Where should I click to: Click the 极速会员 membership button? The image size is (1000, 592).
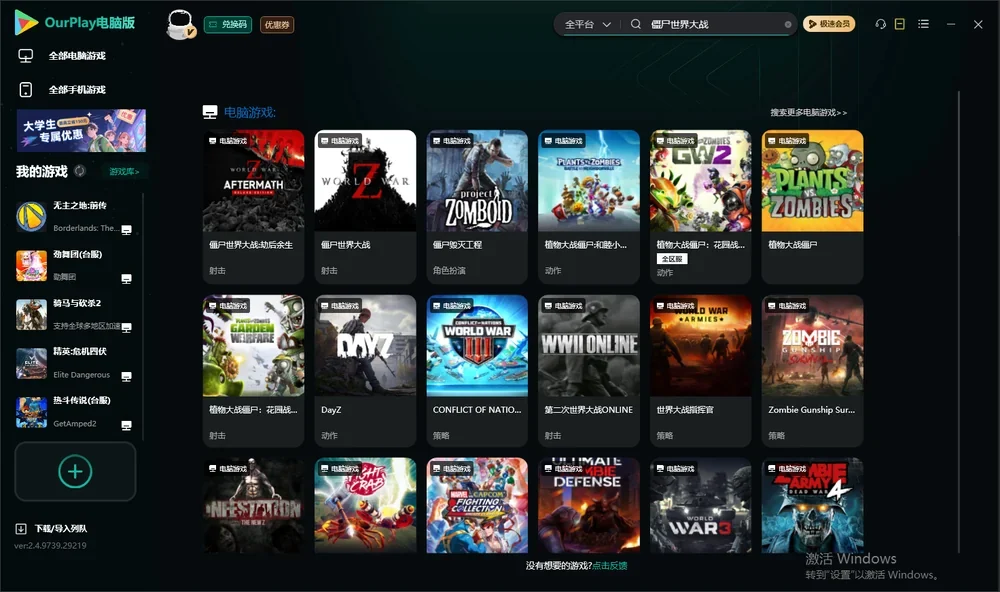click(828, 24)
